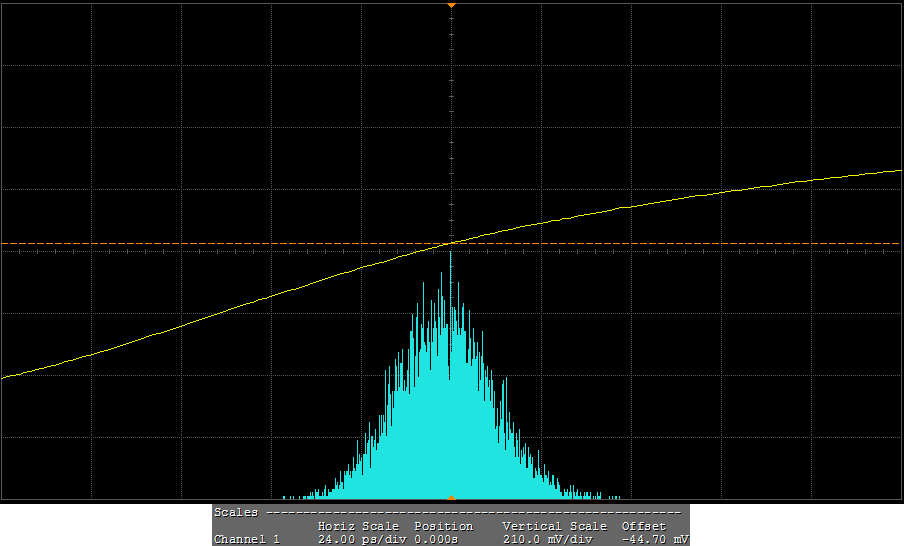Click the cyan histogram peak
The image size is (904, 546).
tap(451, 256)
